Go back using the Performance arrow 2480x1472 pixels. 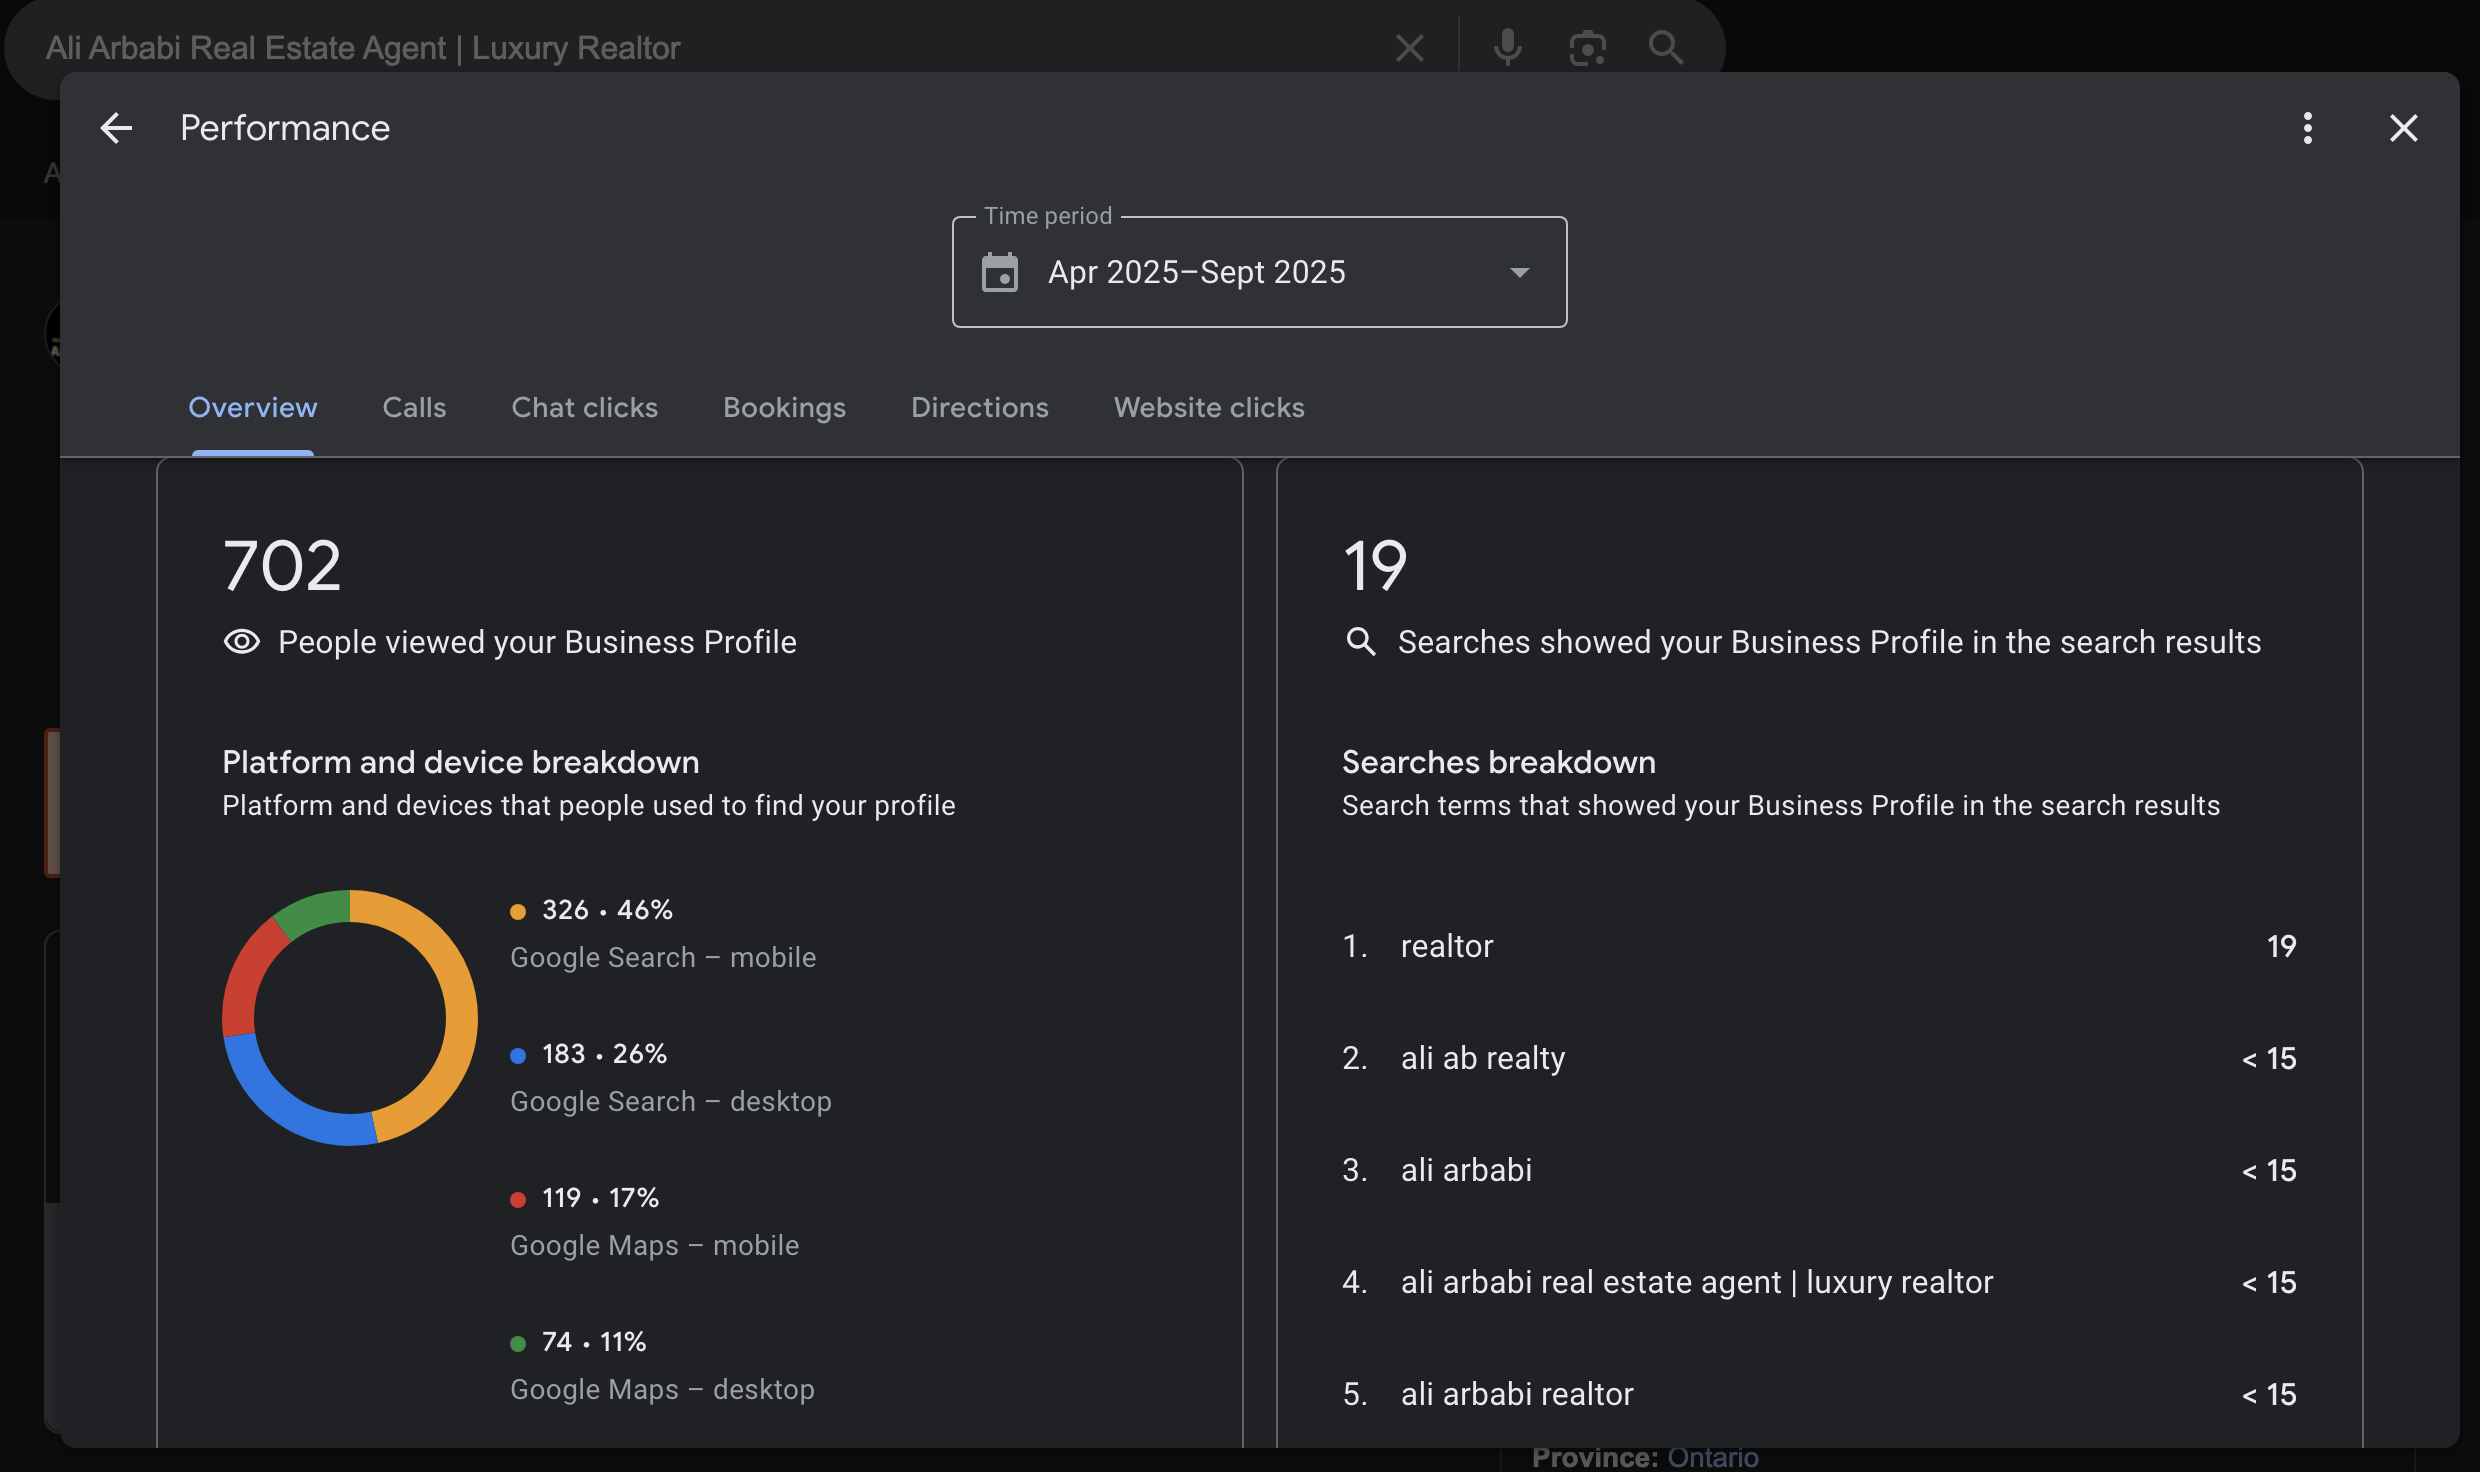coord(116,128)
